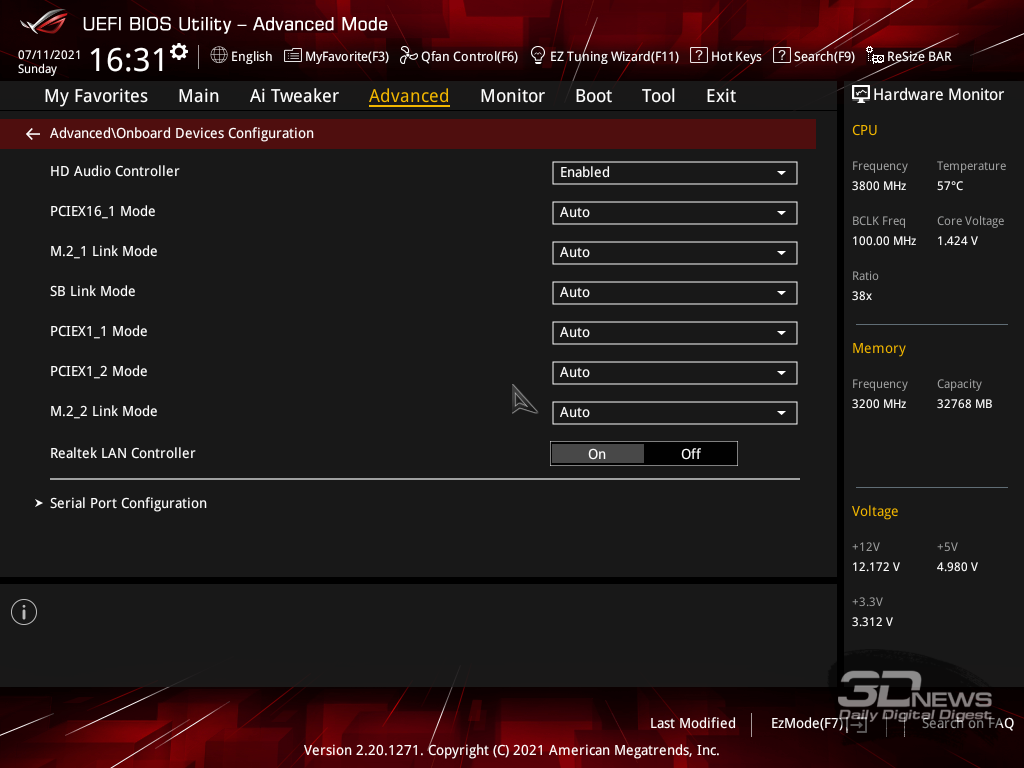This screenshot has height=768, width=1024.
Task: Switch to the Main tab
Action: pos(199,96)
